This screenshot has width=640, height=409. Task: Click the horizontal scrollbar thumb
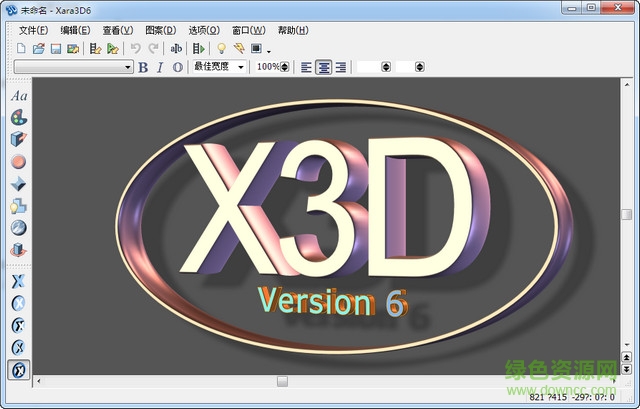(x=282, y=381)
